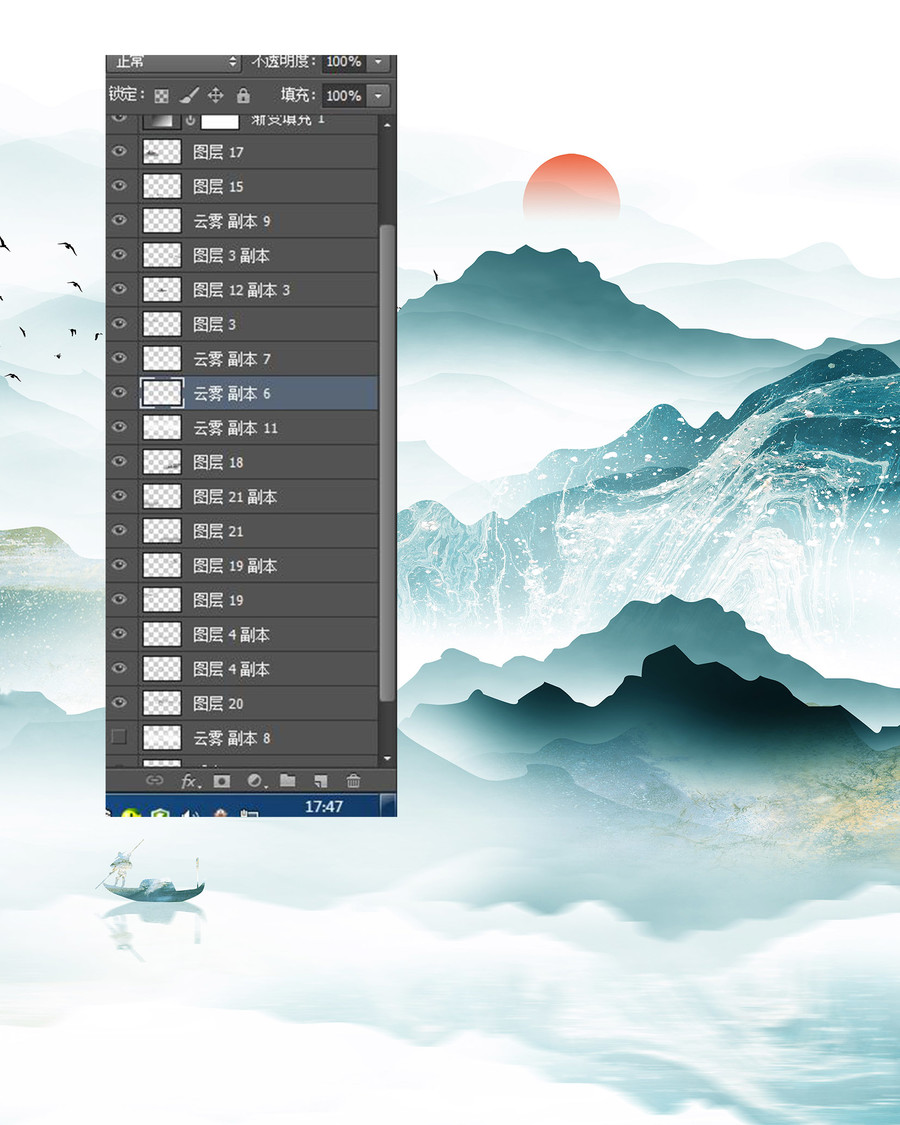Click layers panel scrollbar up arrow
The height and width of the screenshot is (1125, 900).
tap(387, 125)
